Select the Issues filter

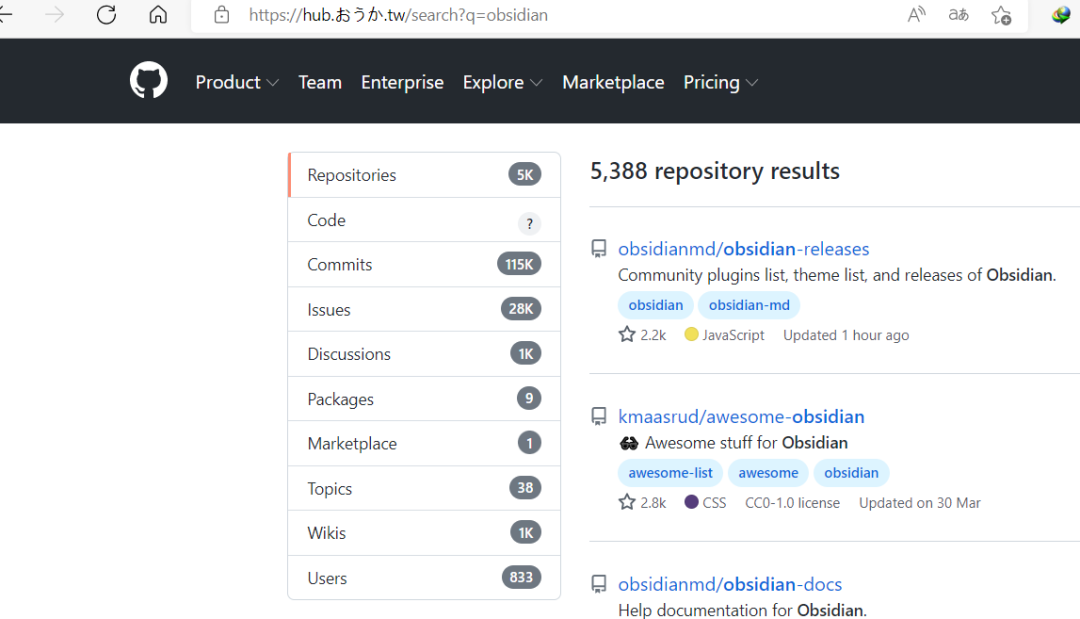tap(424, 310)
